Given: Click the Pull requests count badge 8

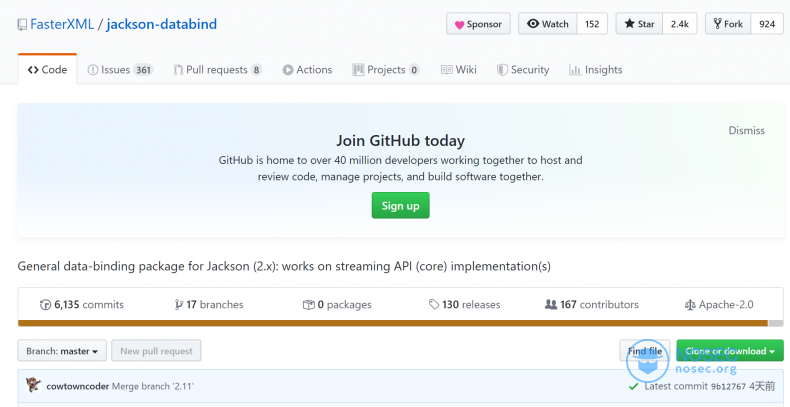Looking at the screenshot, I should tap(256, 70).
